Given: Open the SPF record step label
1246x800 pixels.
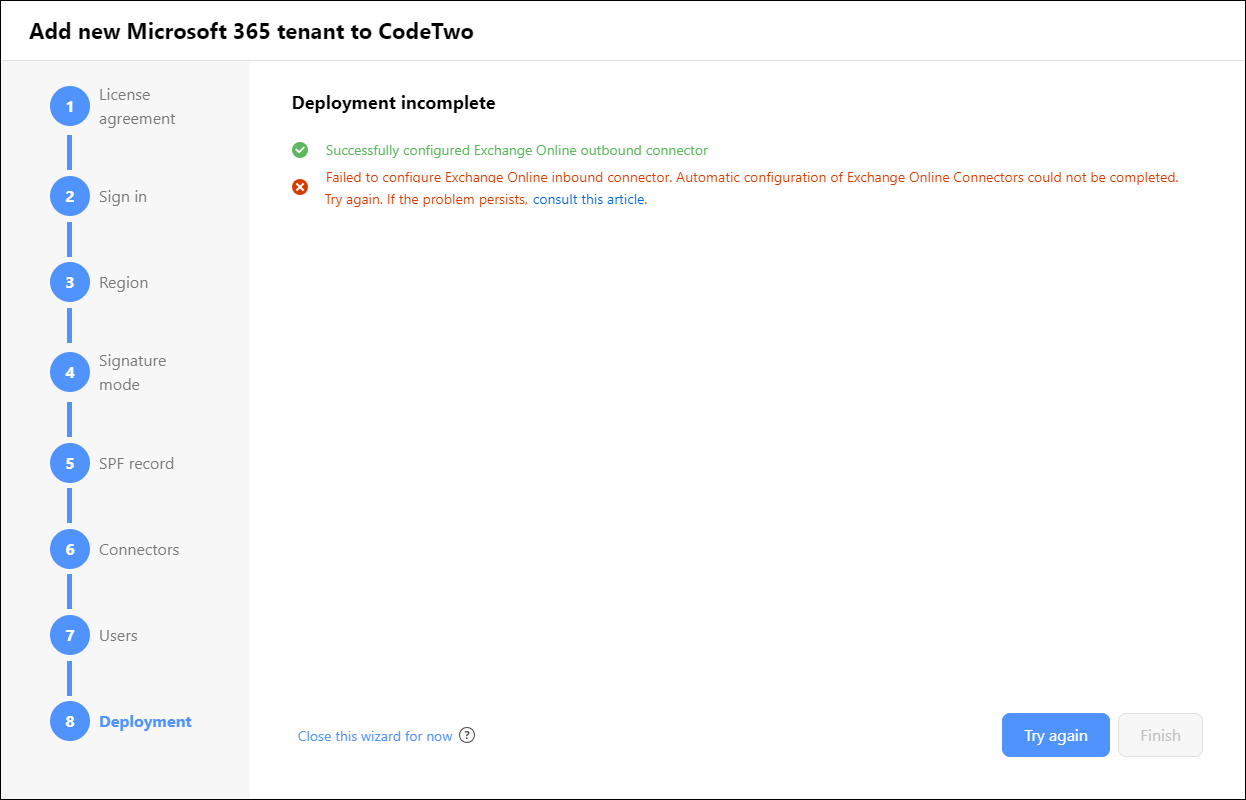Looking at the screenshot, I should pos(136,463).
